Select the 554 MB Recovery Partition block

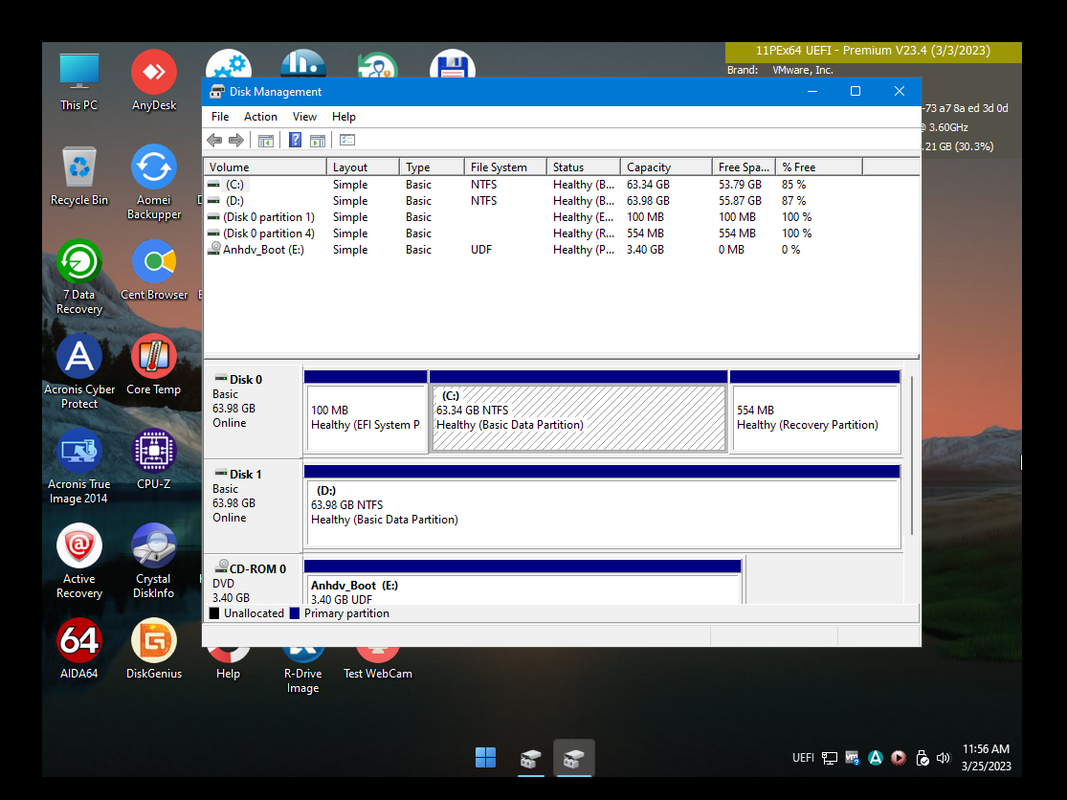(814, 418)
